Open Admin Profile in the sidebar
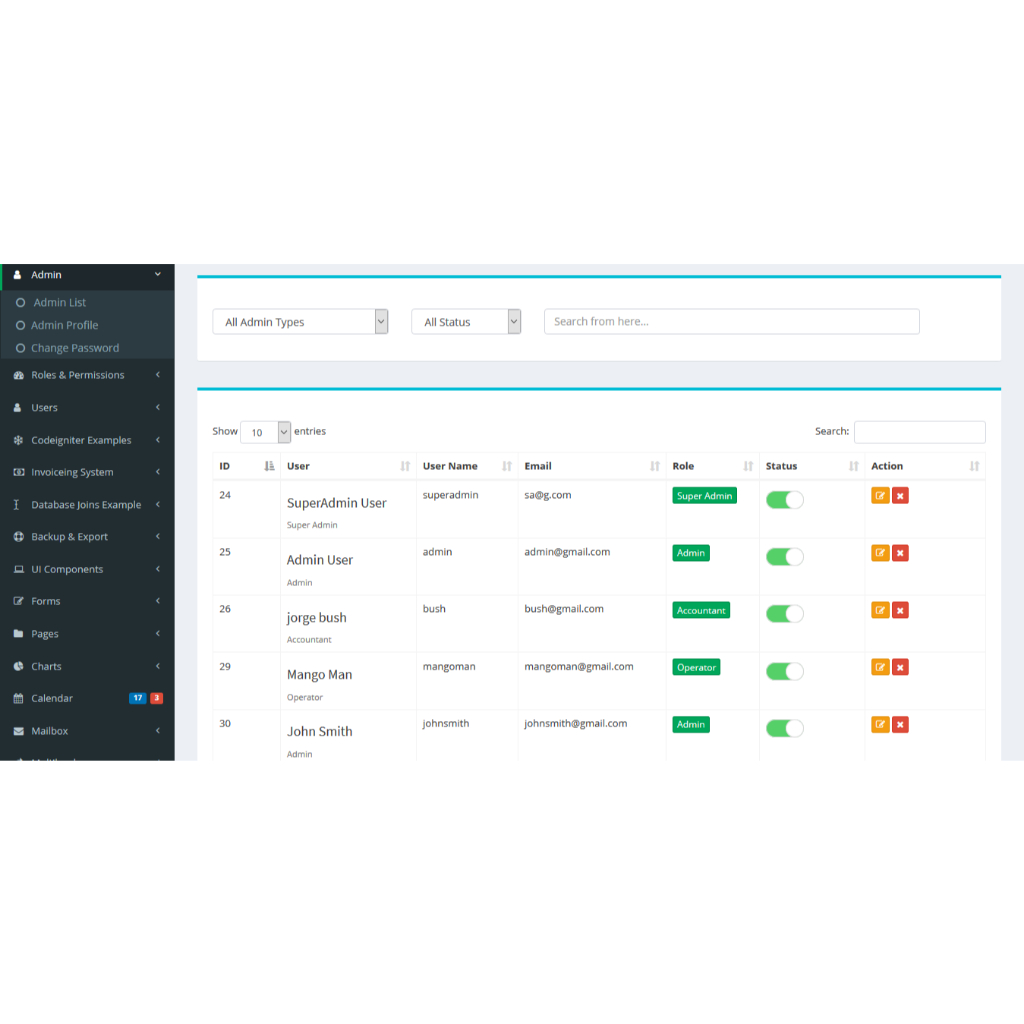This screenshot has width=1024, height=1024. [x=64, y=325]
